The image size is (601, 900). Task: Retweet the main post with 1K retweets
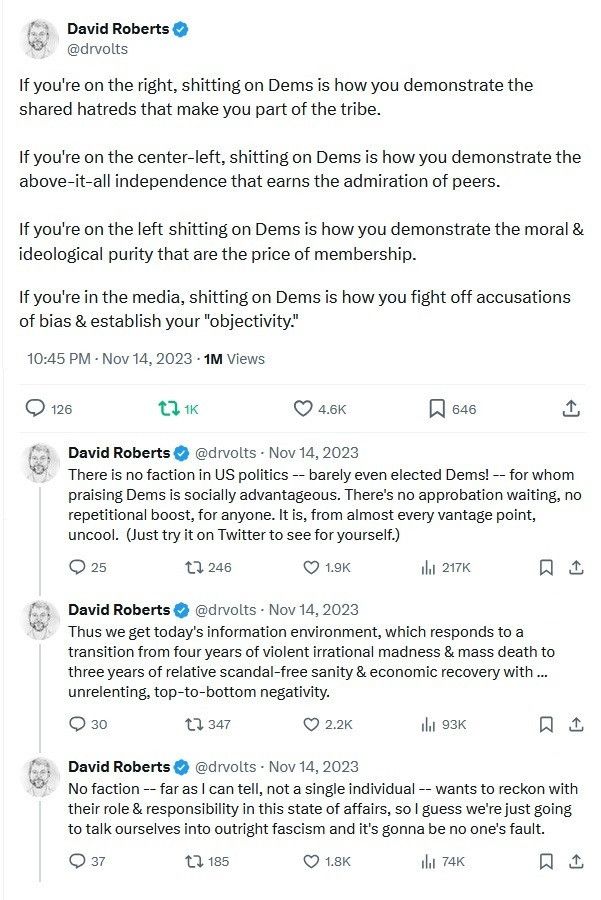[x=169, y=408]
